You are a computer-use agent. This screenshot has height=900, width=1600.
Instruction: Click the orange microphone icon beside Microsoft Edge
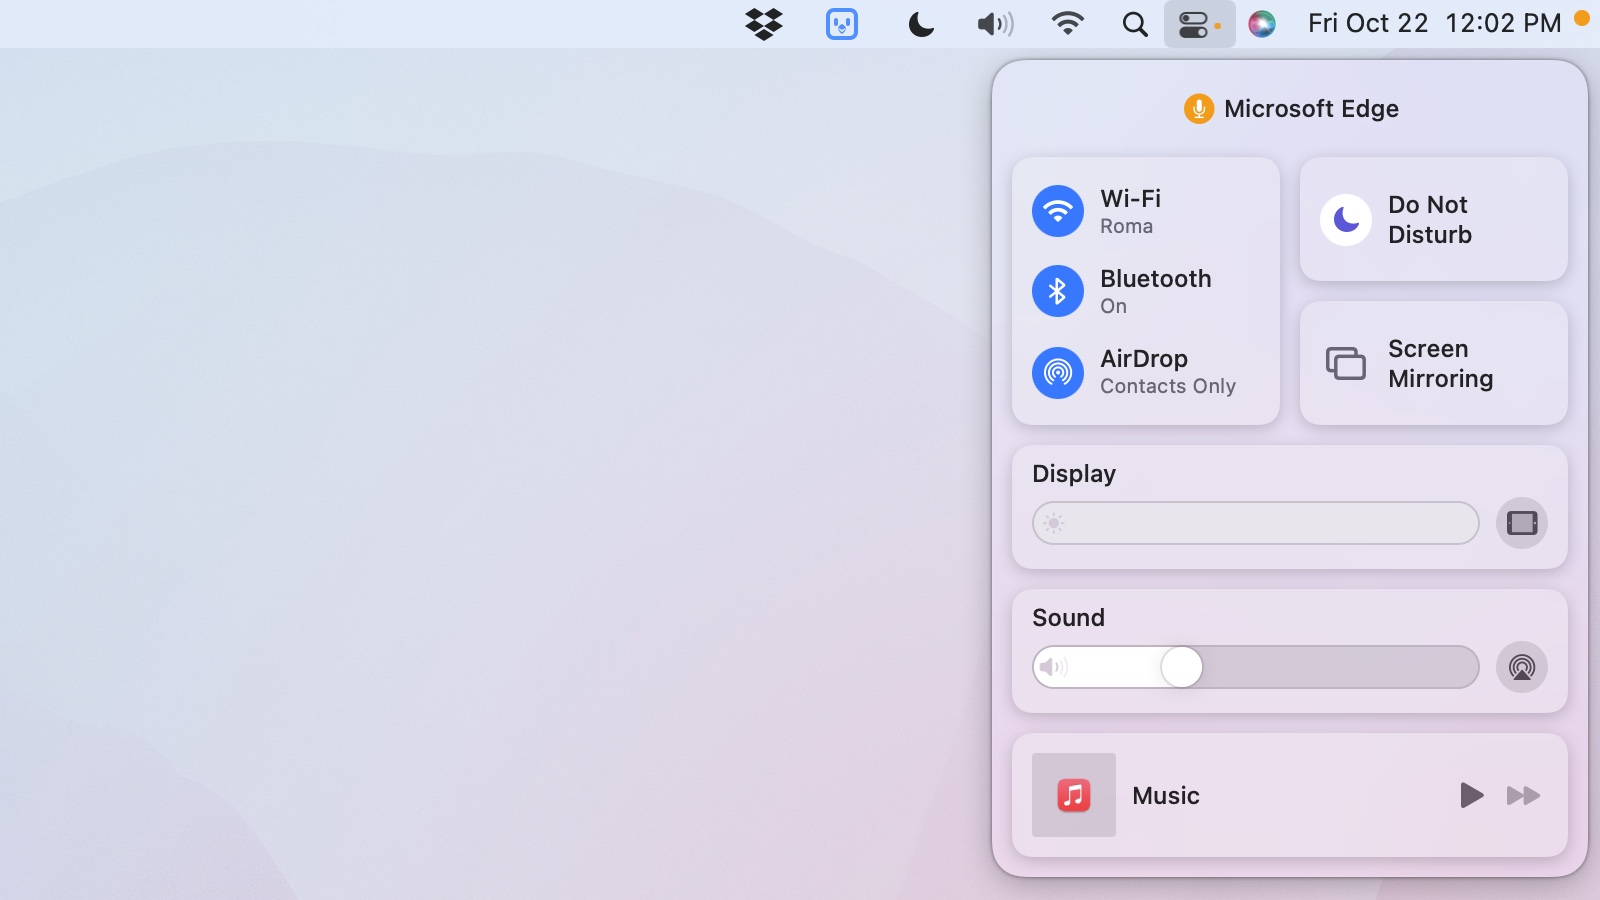(1199, 108)
